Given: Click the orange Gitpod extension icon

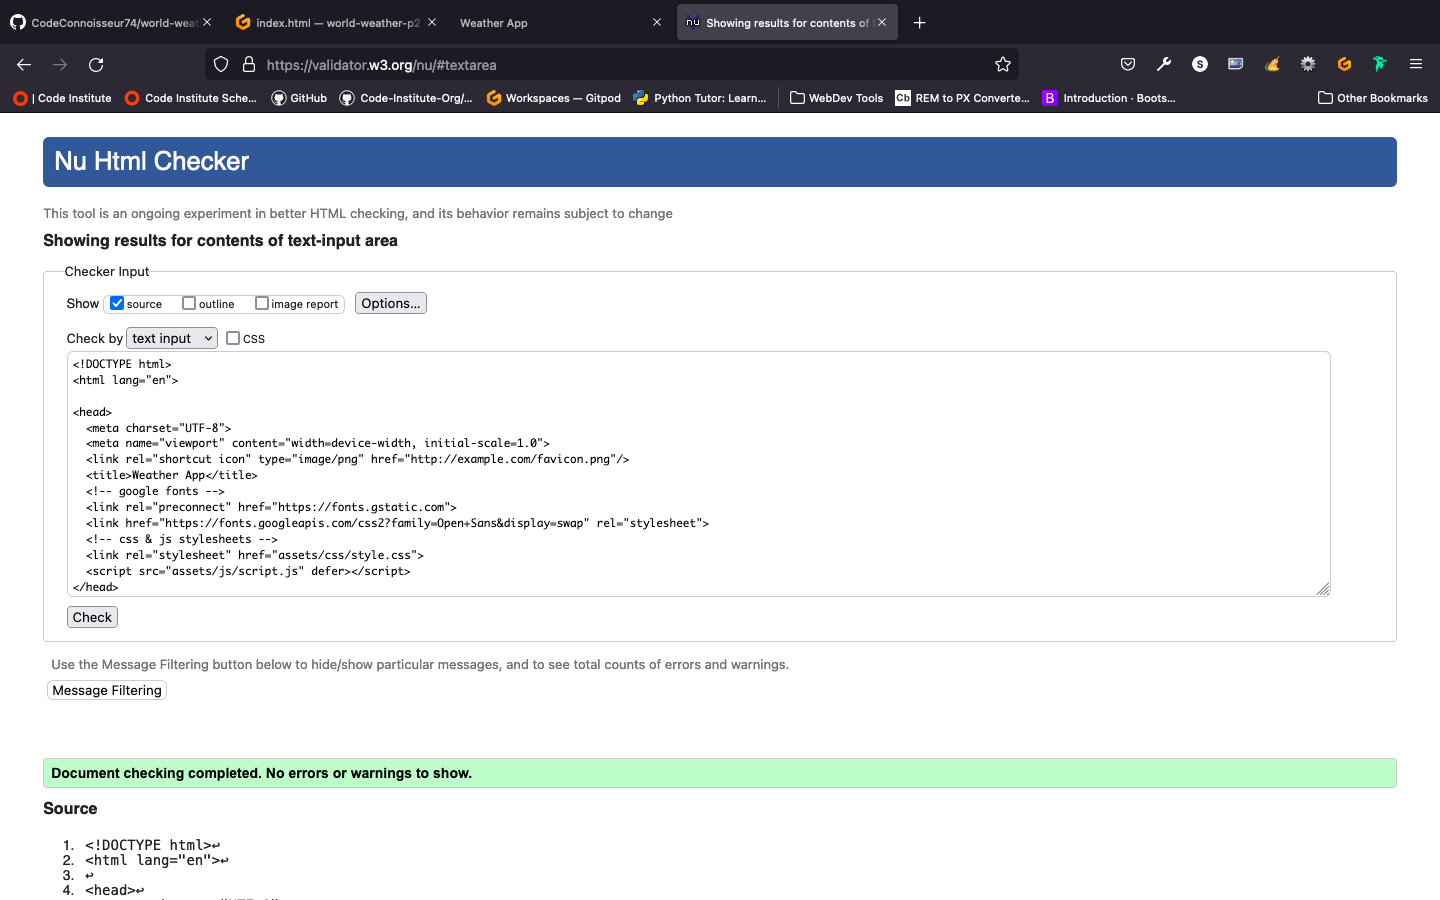Looking at the screenshot, I should tap(1344, 65).
